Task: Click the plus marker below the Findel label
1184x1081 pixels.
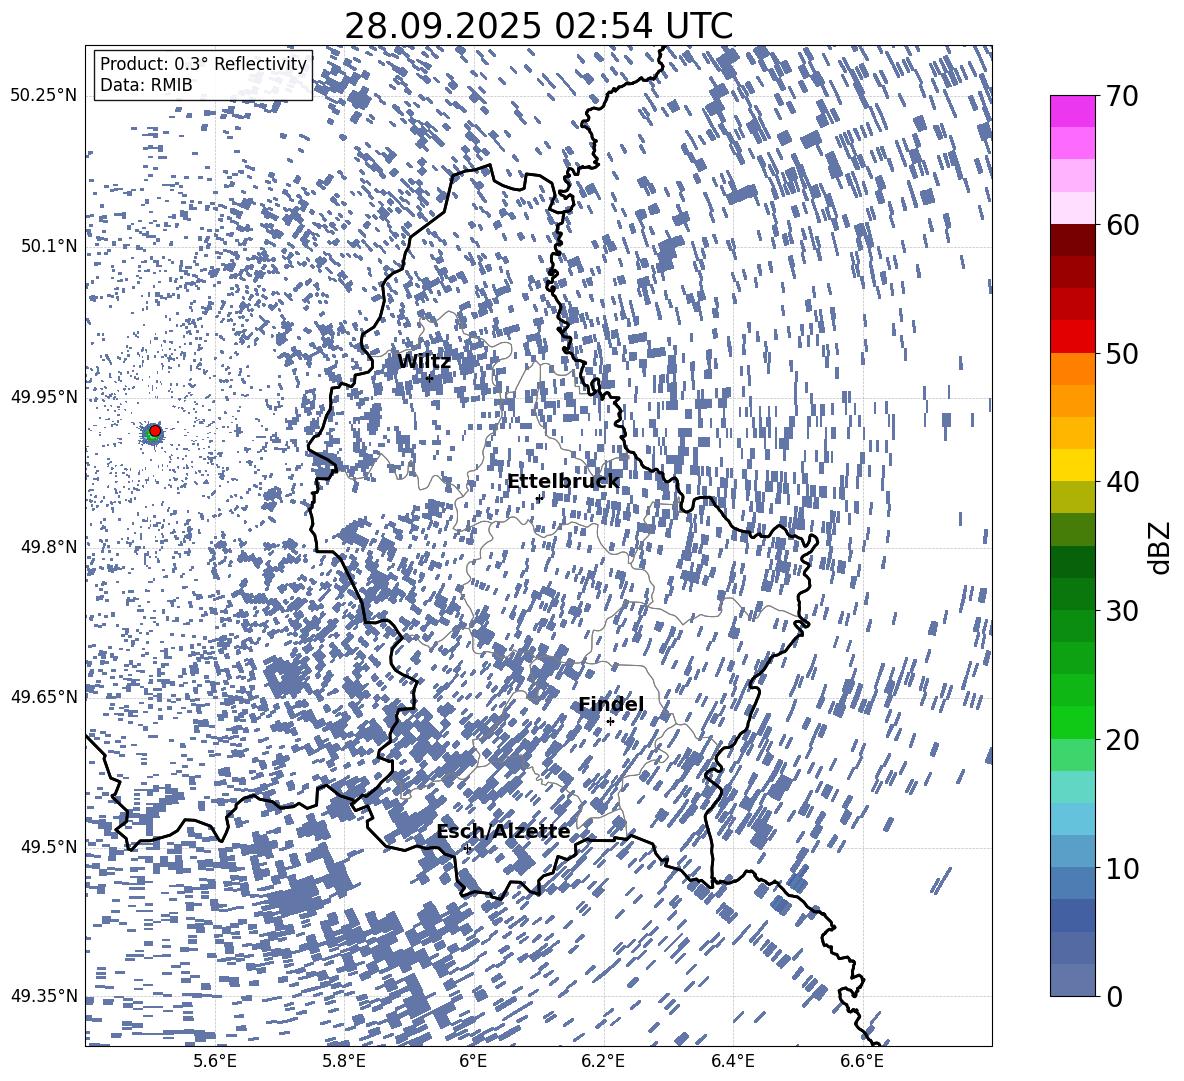Action: pyautogui.click(x=610, y=722)
